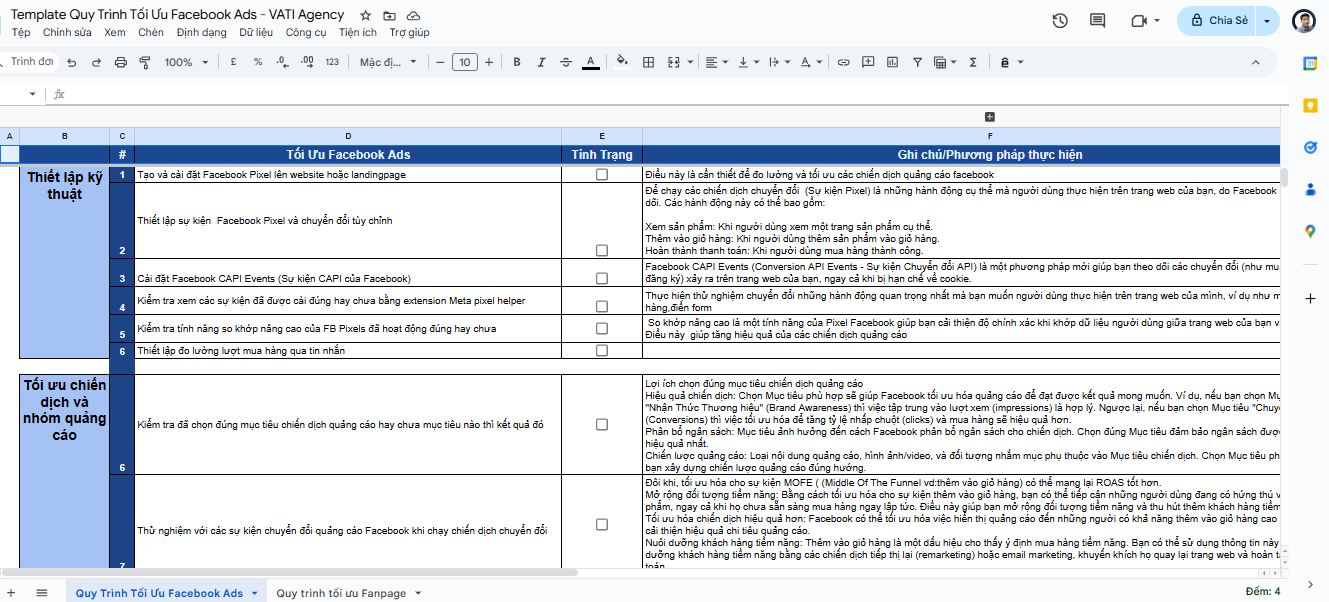The image size is (1329, 602).
Task: Activate the paint format tool
Action: (x=145, y=62)
